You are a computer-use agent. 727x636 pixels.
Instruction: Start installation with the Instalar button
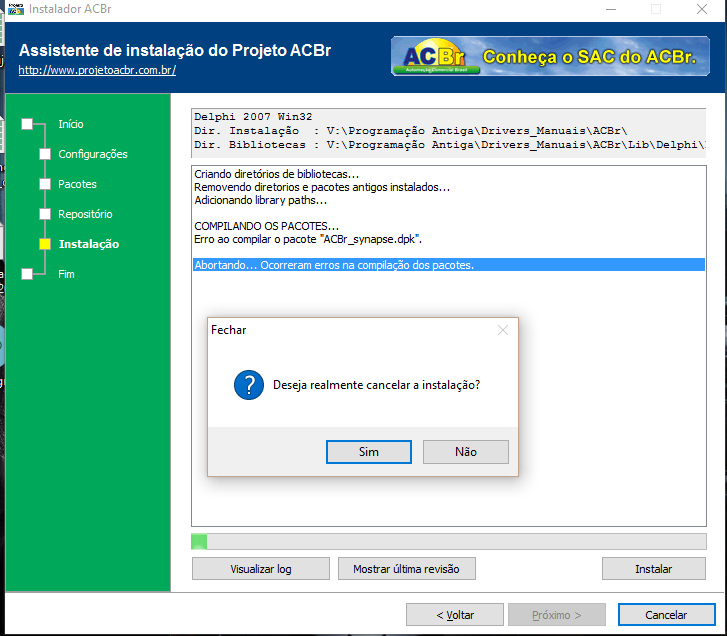[x=654, y=569]
